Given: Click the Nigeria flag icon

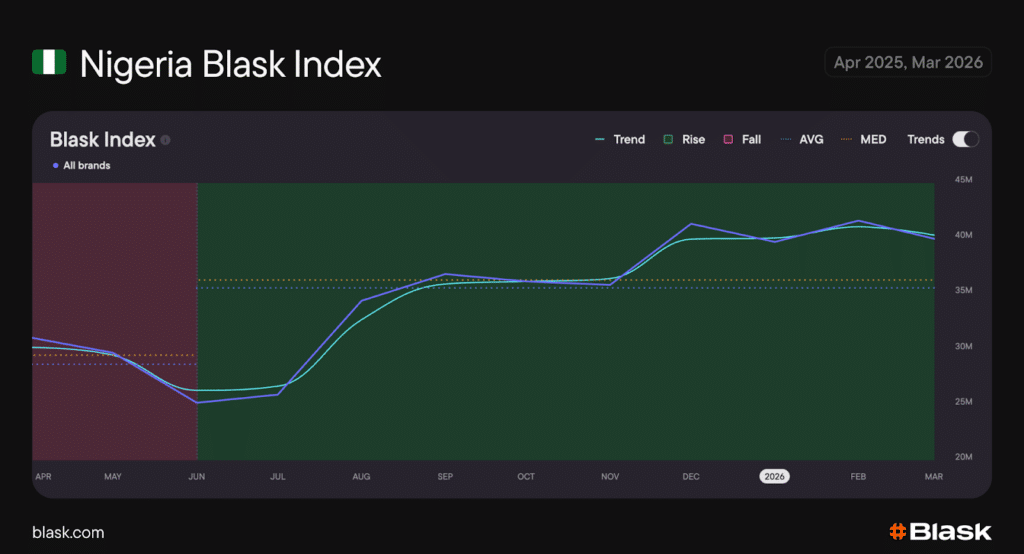Looking at the screenshot, I should click(x=49, y=62).
